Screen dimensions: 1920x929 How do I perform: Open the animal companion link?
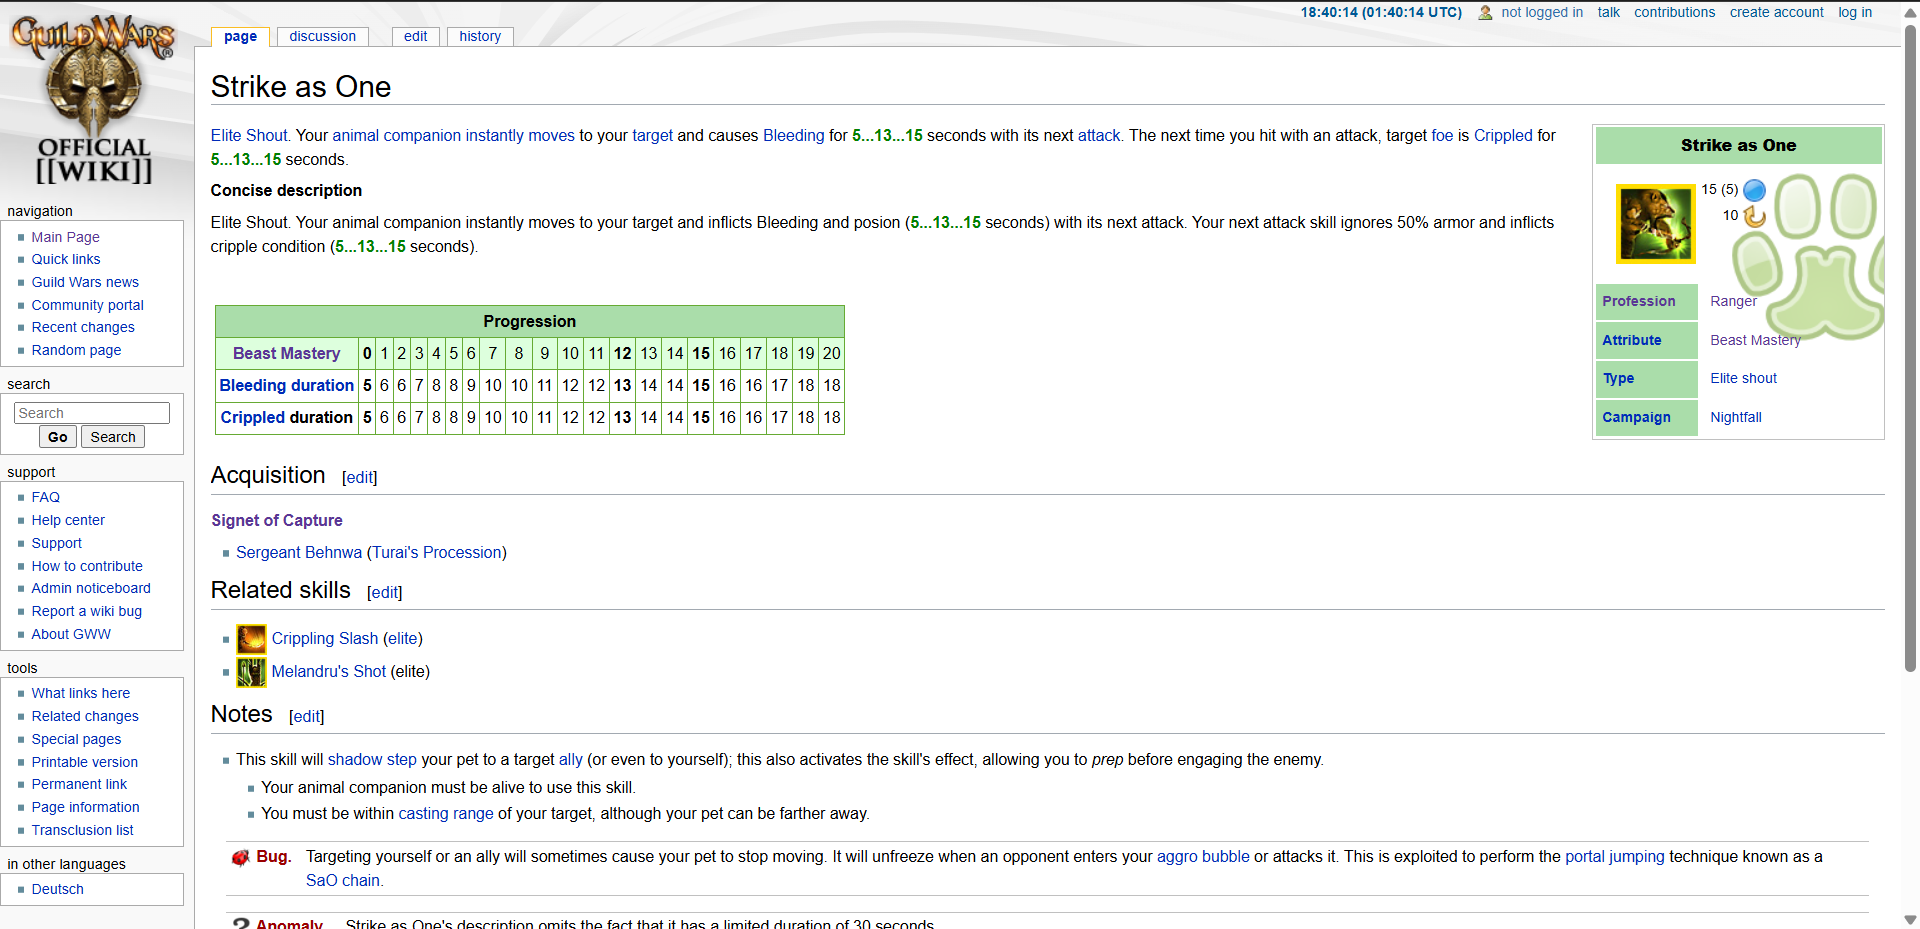[396, 136]
